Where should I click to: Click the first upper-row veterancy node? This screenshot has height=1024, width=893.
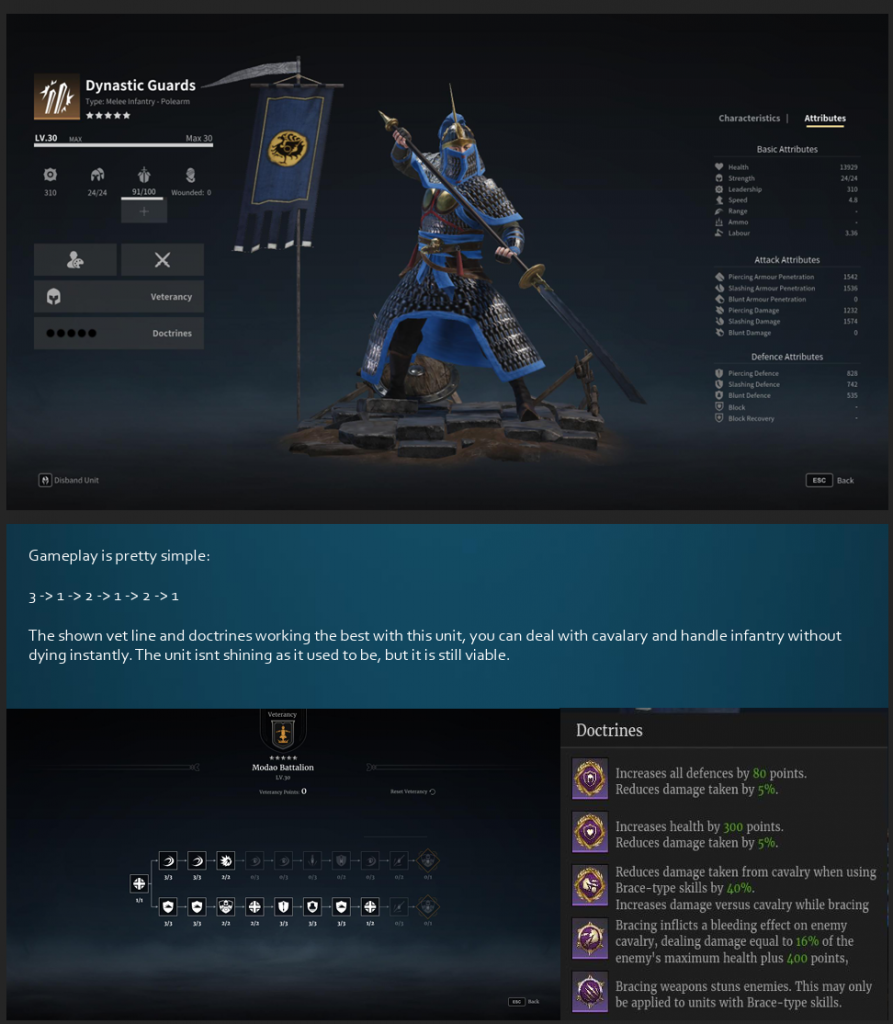(168, 861)
